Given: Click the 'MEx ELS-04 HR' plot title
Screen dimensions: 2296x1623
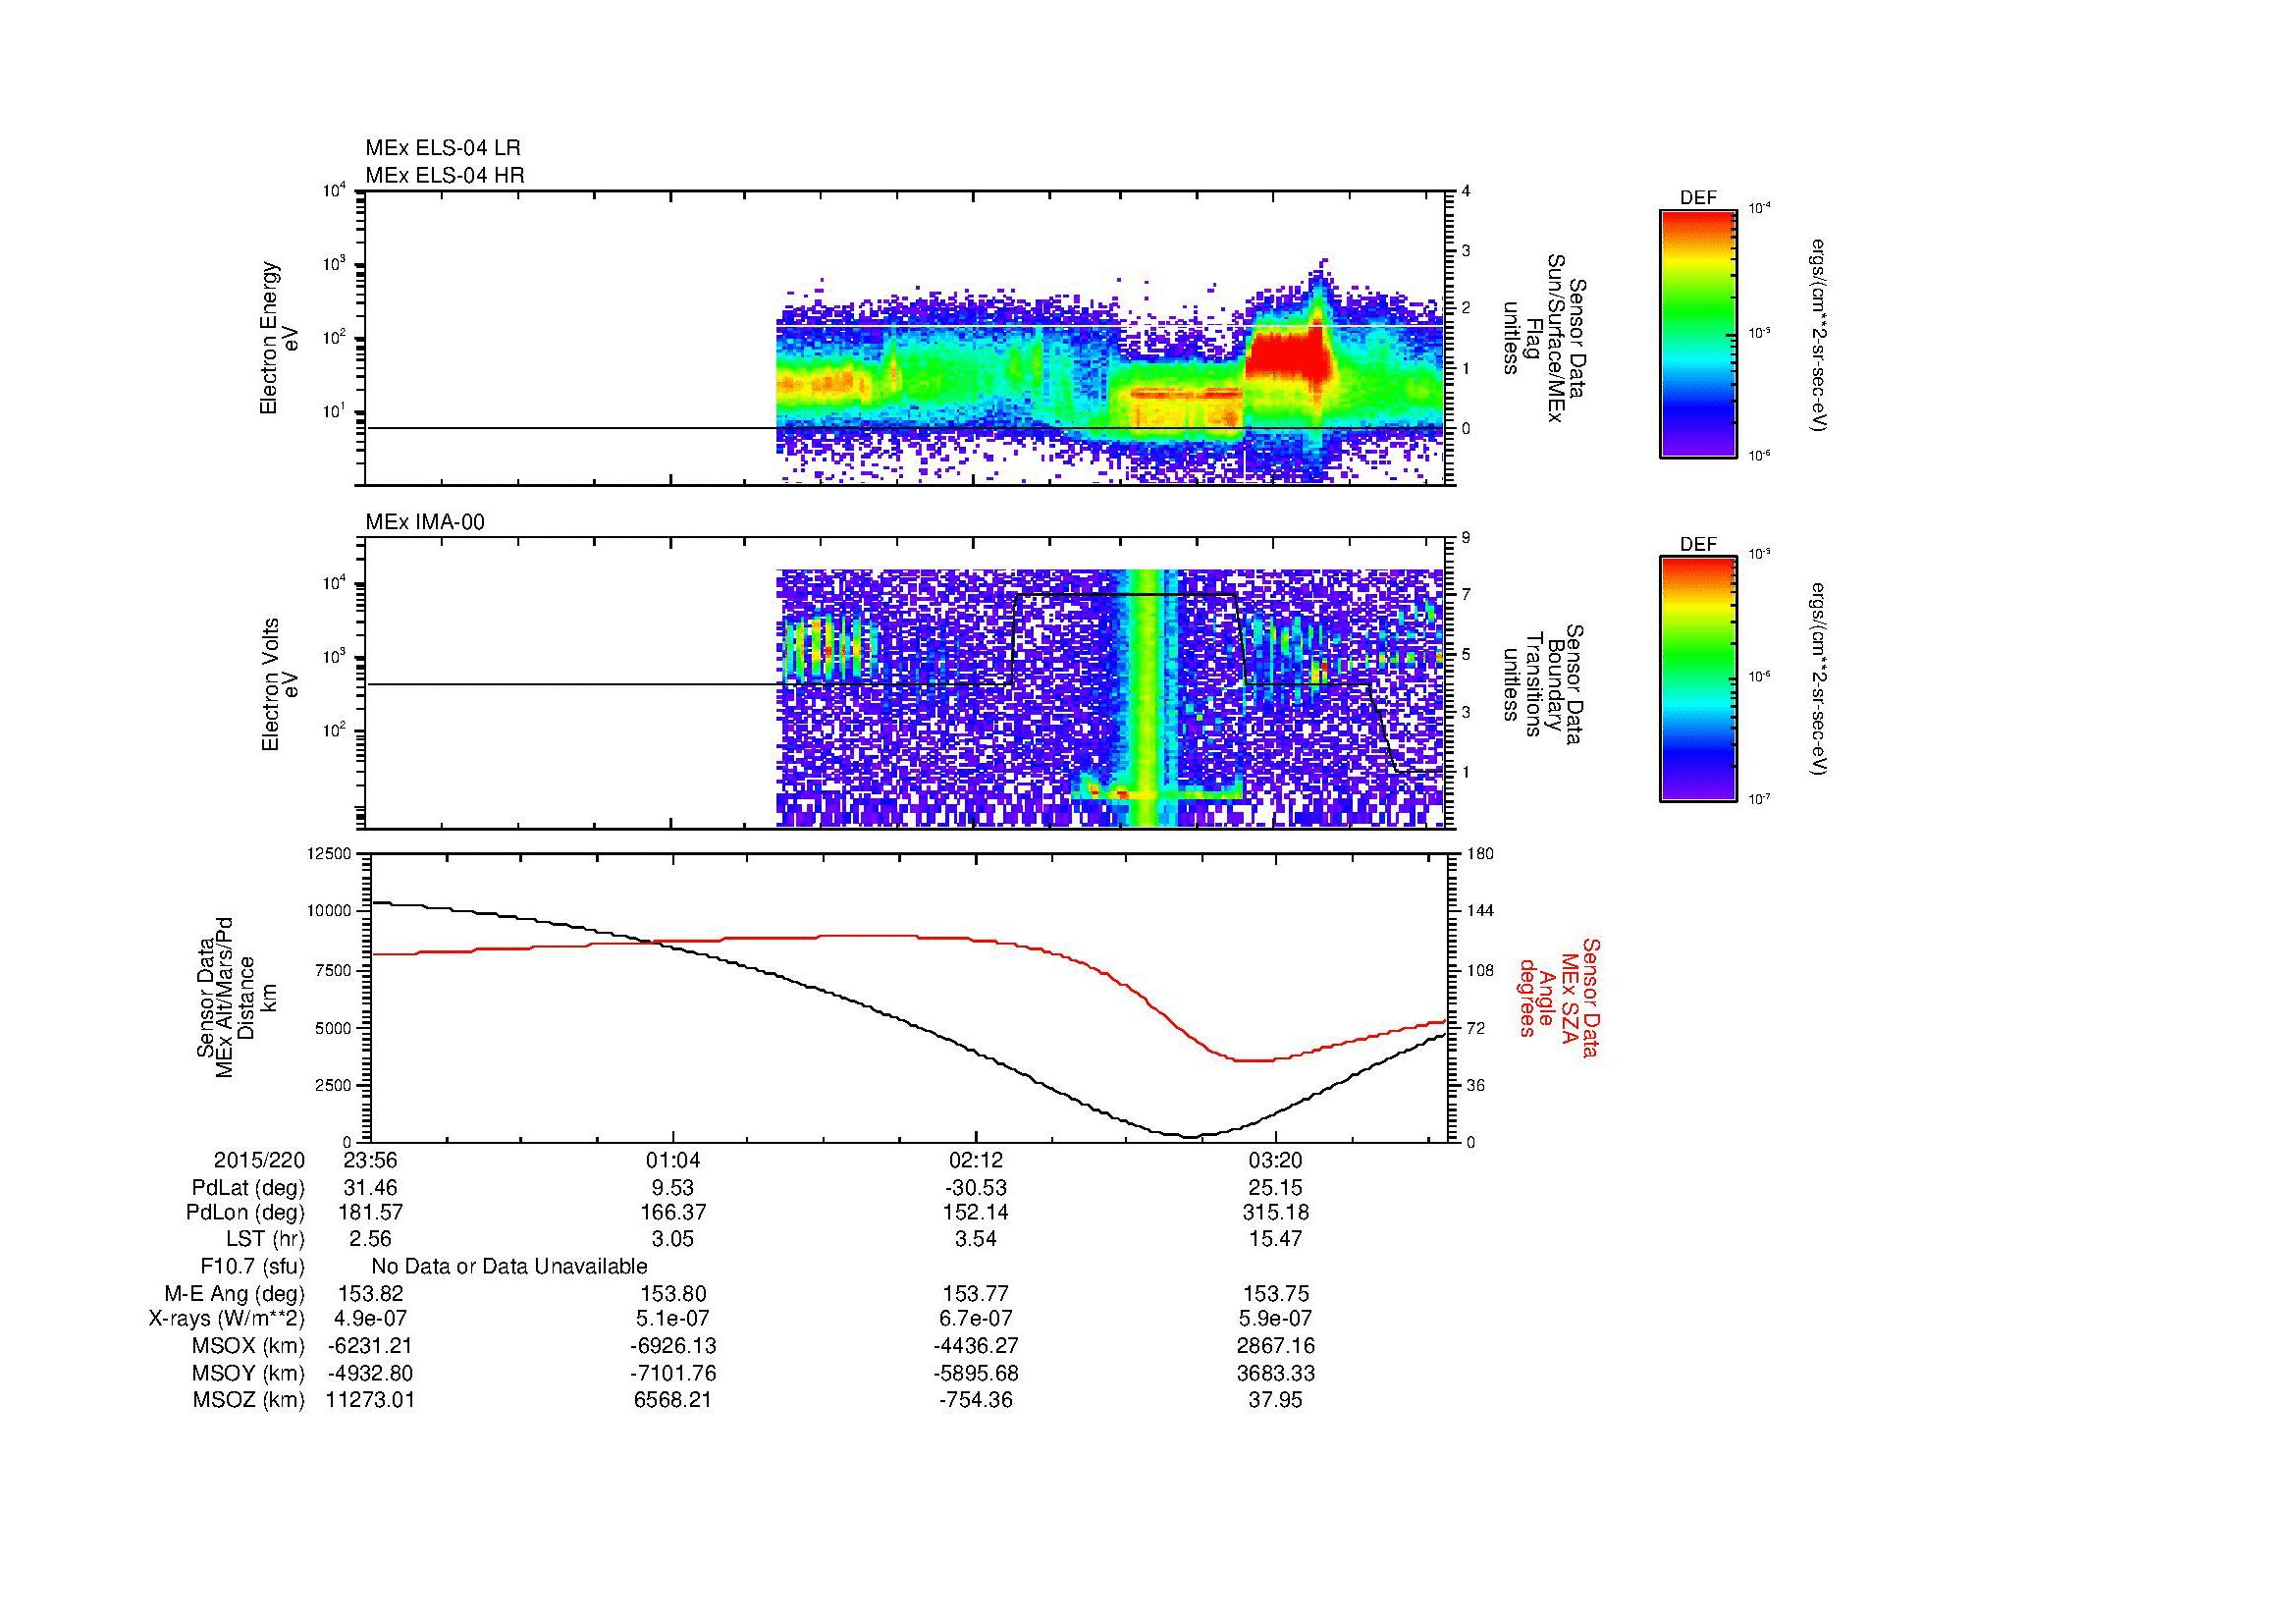Looking at the screenshot, I should tap(445, 175).
